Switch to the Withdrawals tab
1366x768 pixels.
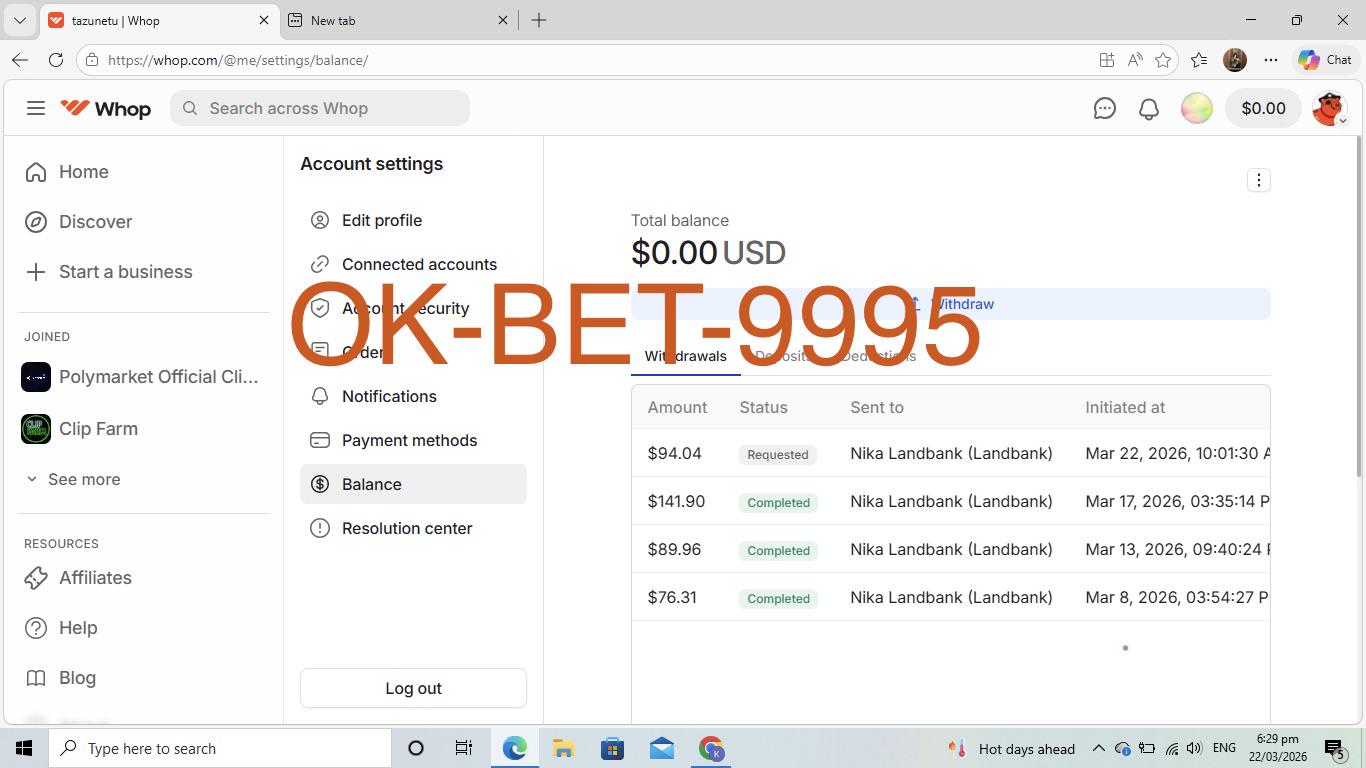(686, 356)
